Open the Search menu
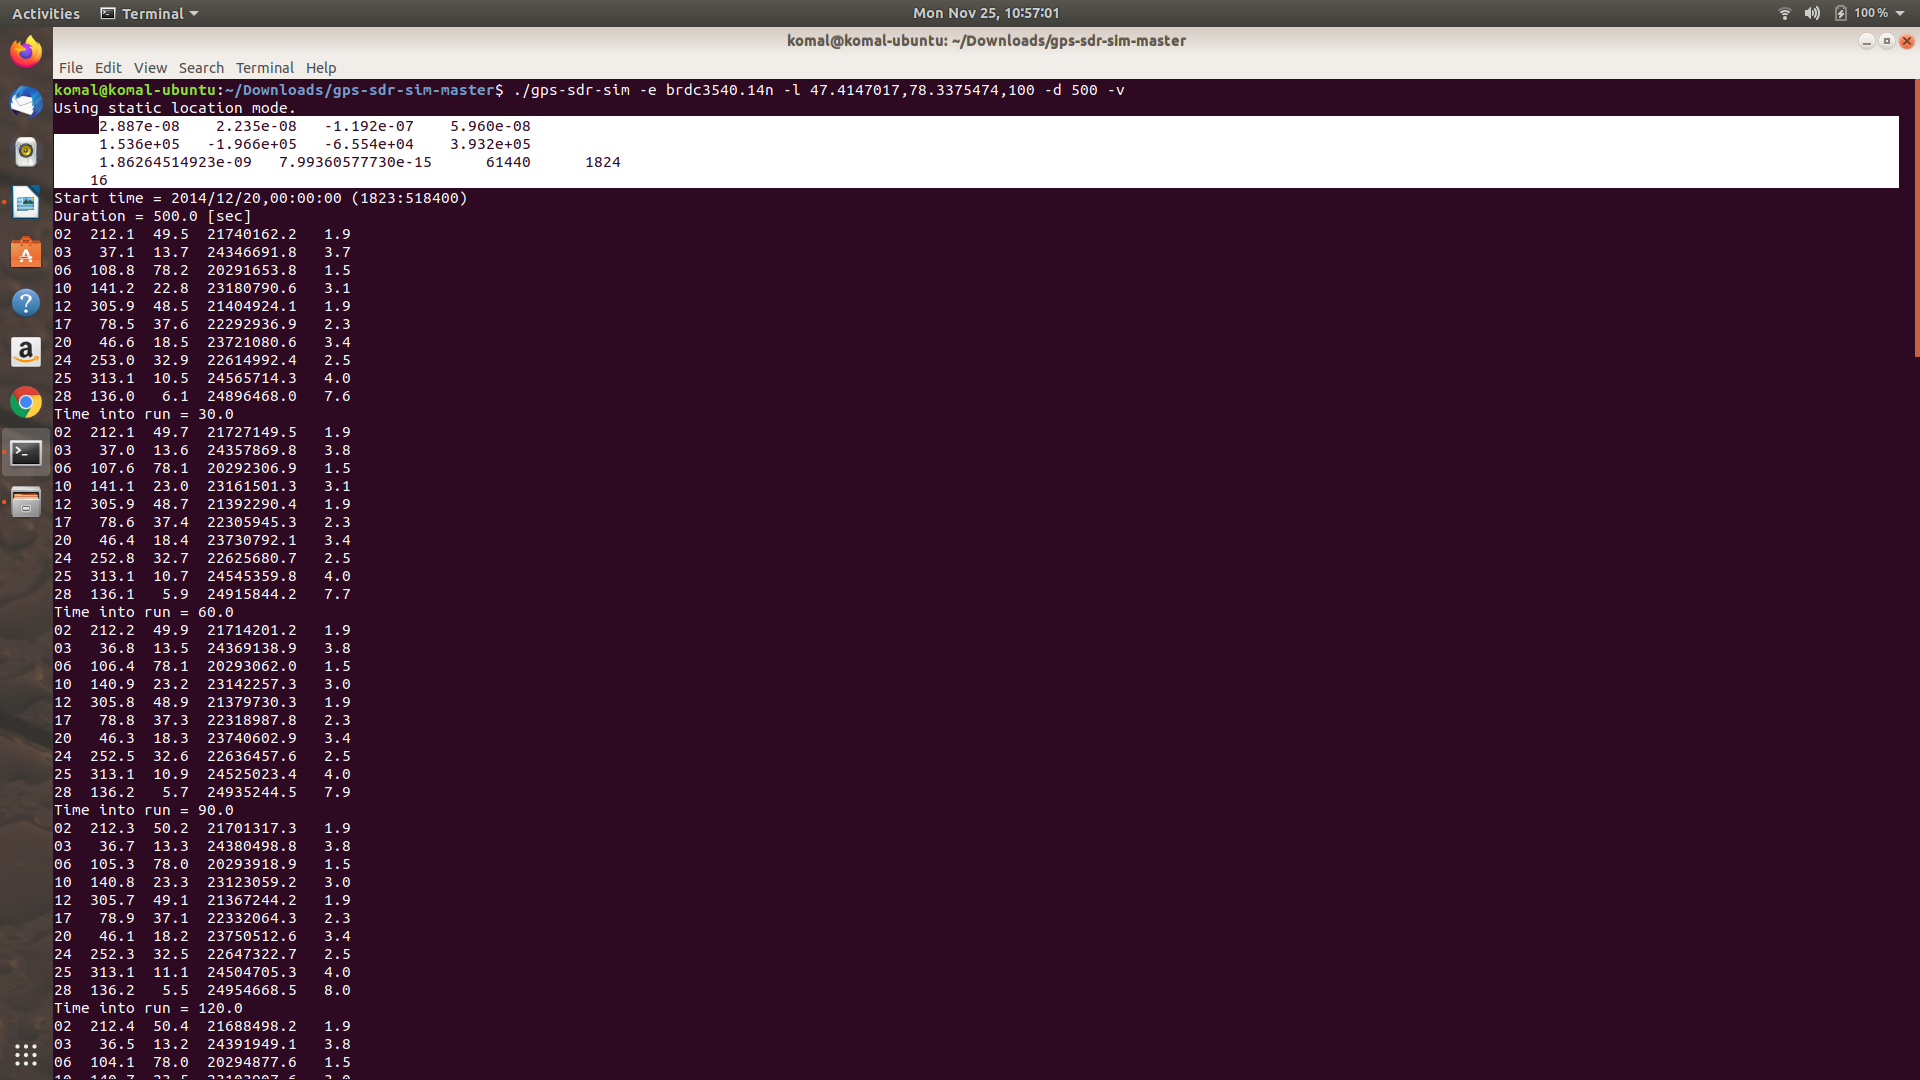Viewport: 1920px width, 1080px height. click(201, 68)
